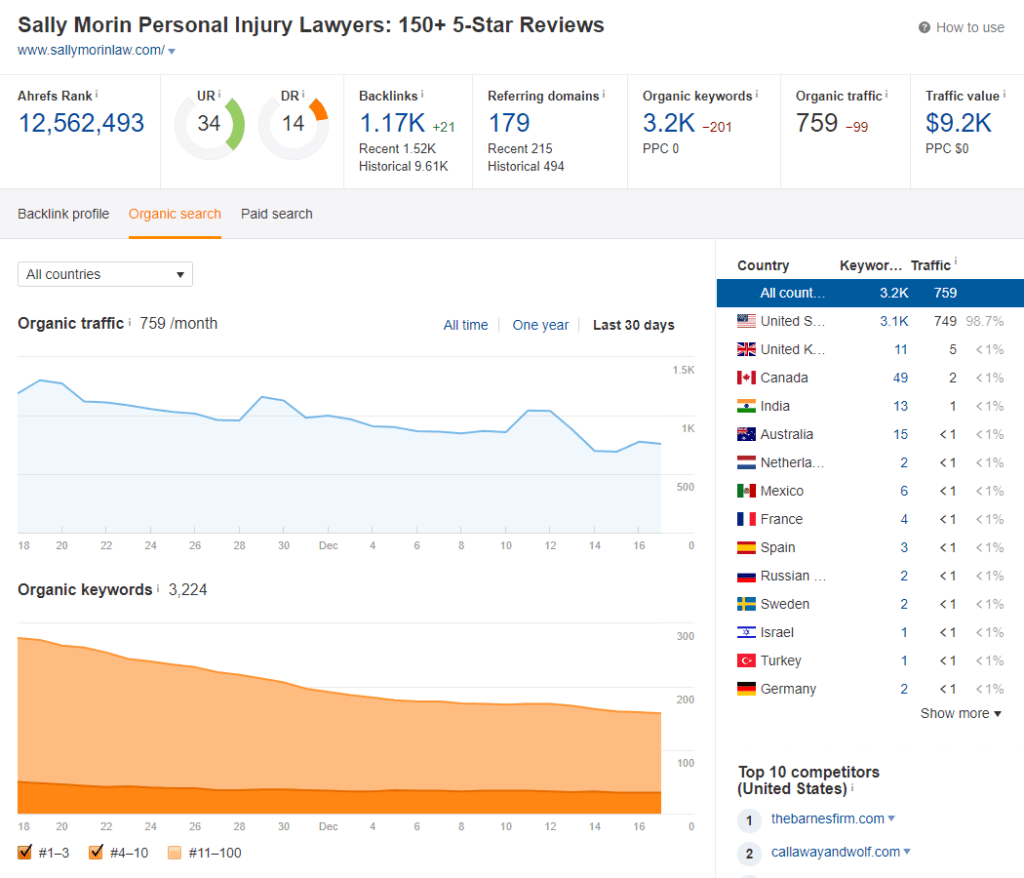Expand Show more countries
This screenshot has width=1024, height=878.
961,713
